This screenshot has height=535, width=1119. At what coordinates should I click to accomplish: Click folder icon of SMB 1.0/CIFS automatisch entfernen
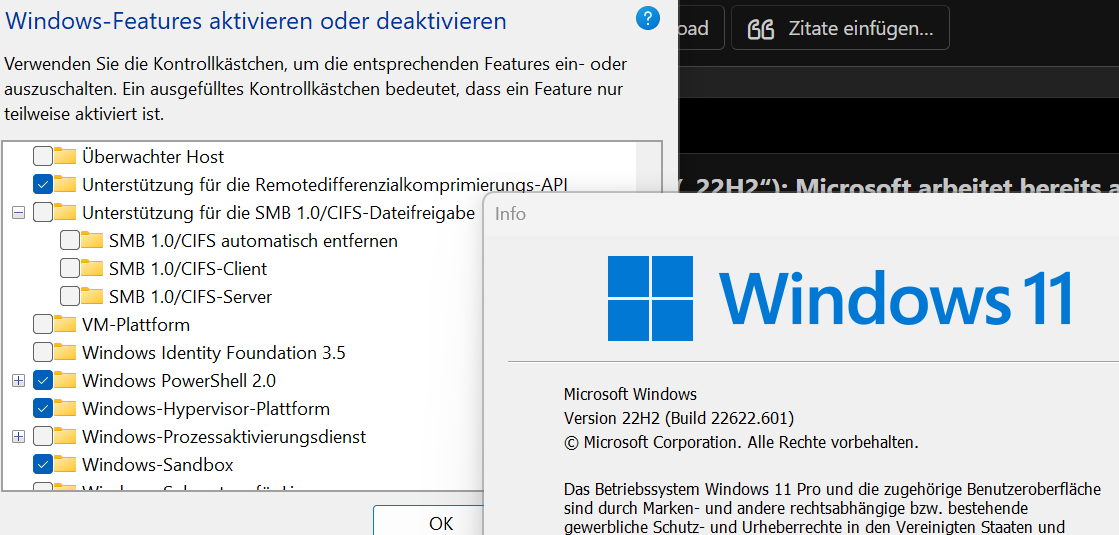(x=92, y=240)
